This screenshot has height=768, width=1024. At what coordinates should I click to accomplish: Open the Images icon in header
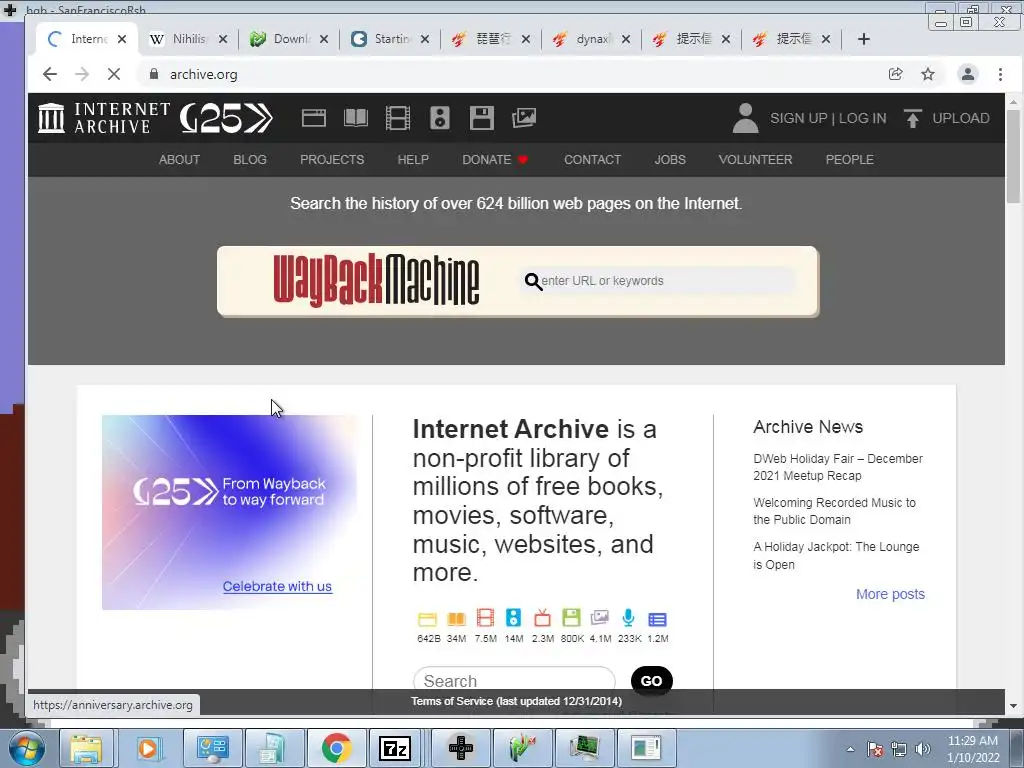click(x=524, y=118)
